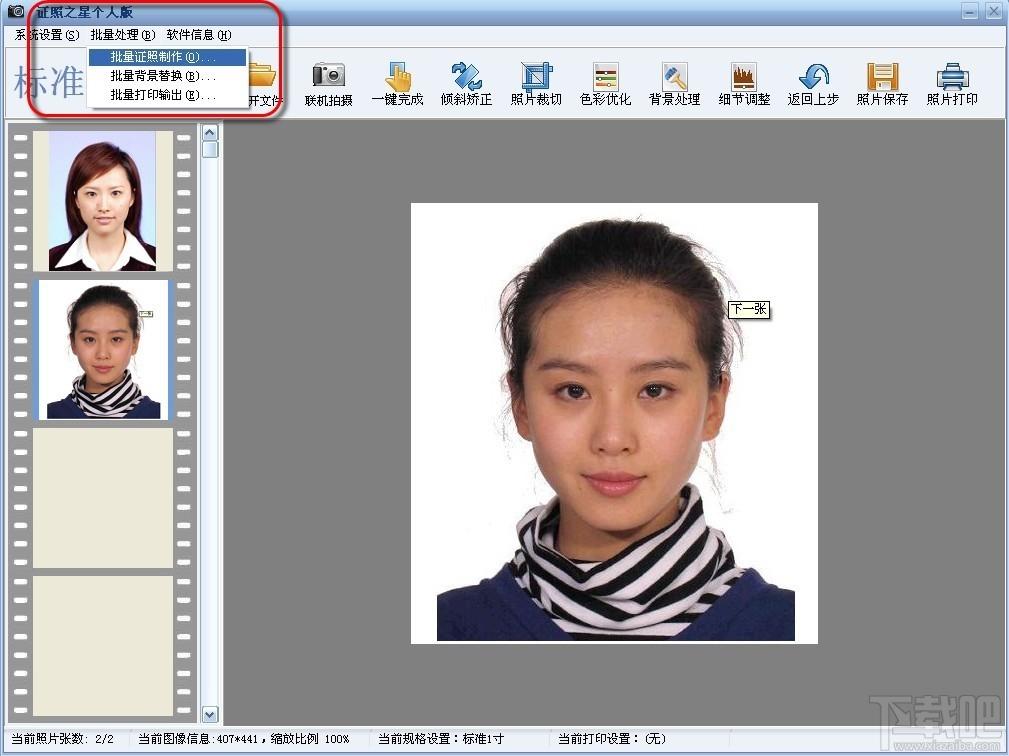Click the 联机拍摄 camera icon
This screenshot has width=1009, height=756.
(329, 76)
